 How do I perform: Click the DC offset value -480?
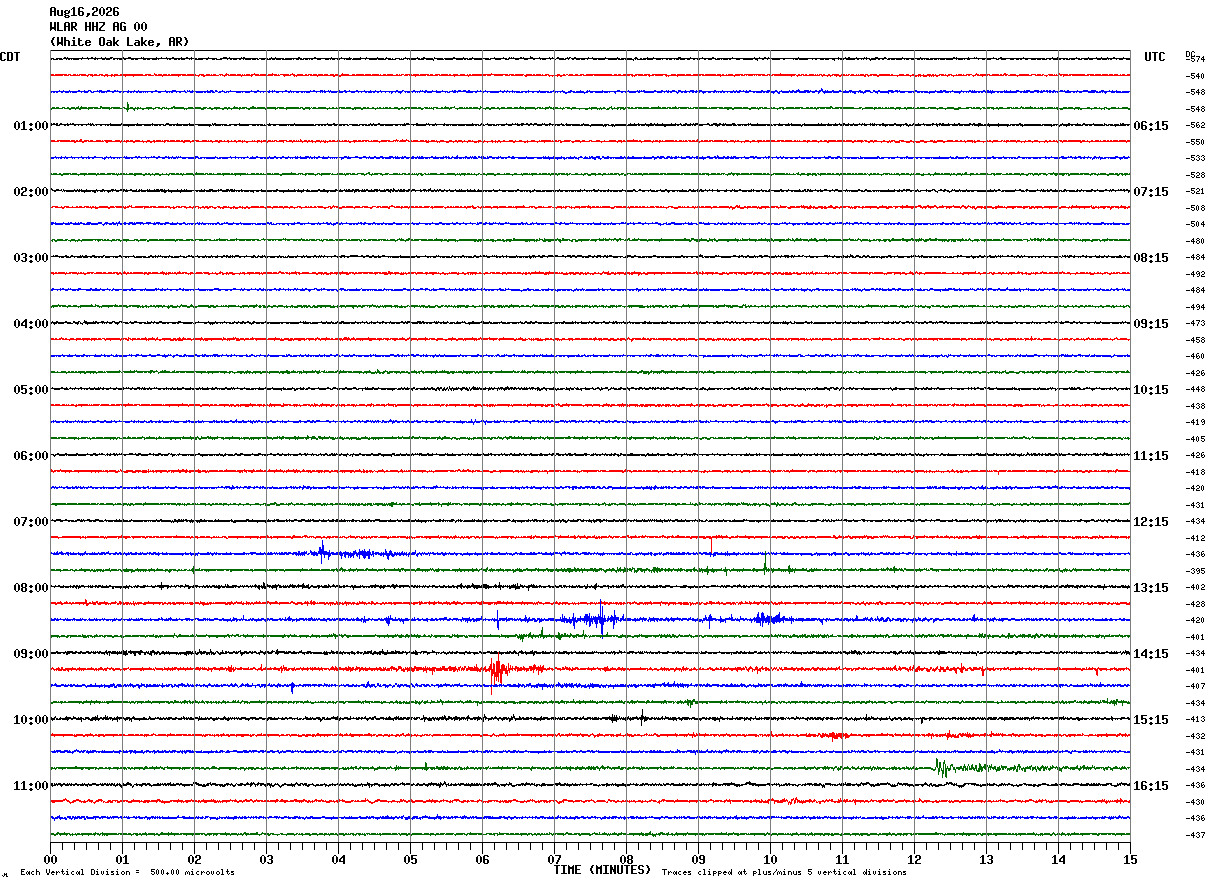coord(1195,241)
